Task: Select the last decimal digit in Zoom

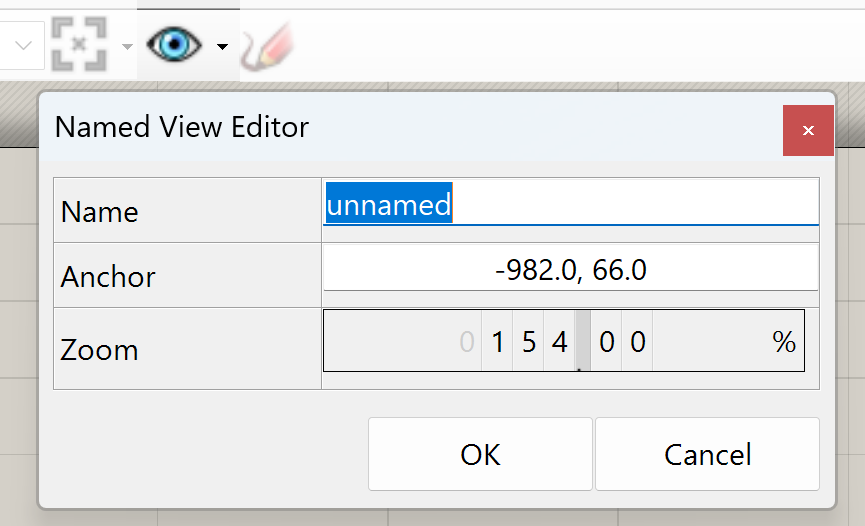Action: click(x=638, y=343)
